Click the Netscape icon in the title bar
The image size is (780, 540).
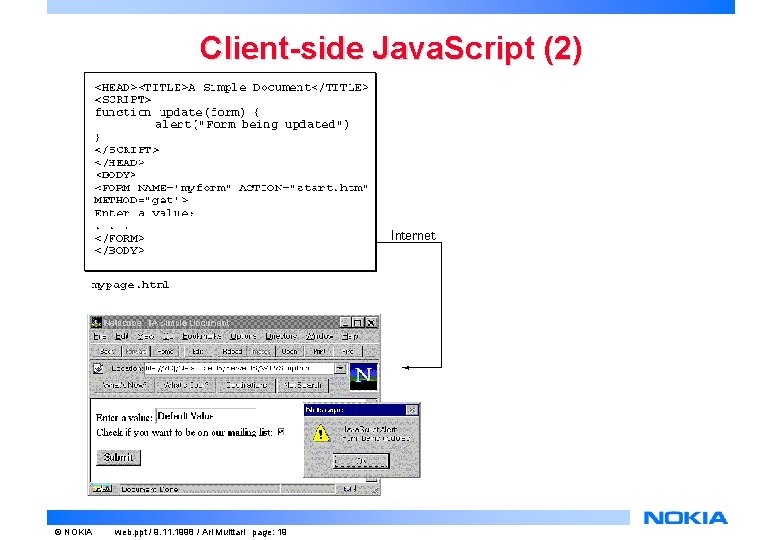pyautogui.click(x=97, y=322)
